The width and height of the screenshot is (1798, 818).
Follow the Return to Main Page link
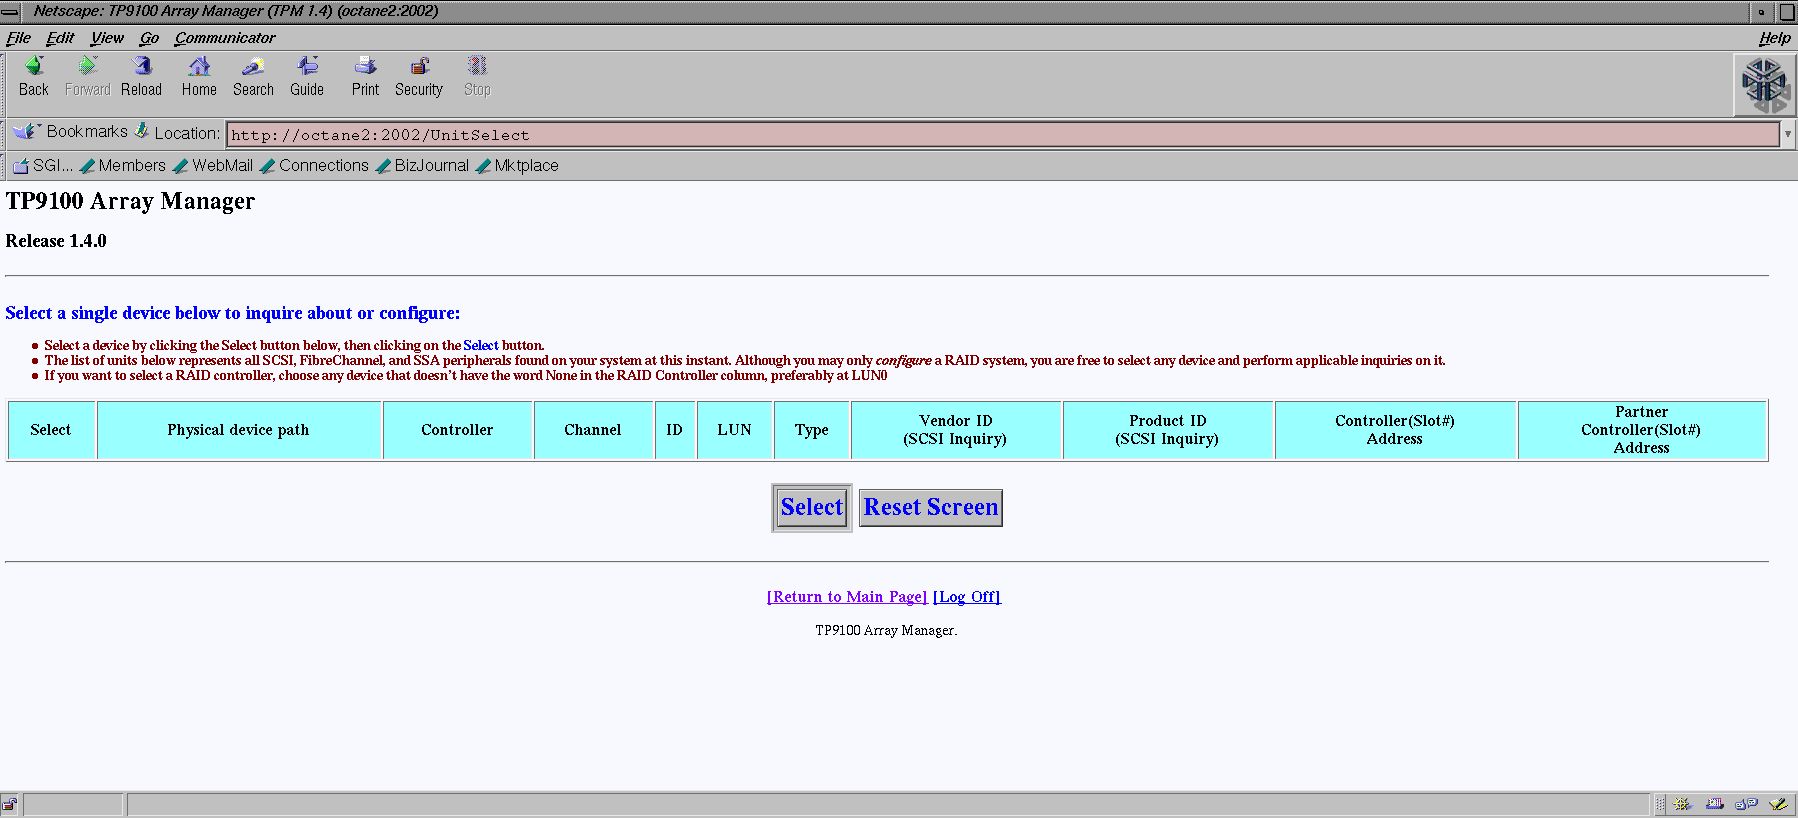coord(847,597)
